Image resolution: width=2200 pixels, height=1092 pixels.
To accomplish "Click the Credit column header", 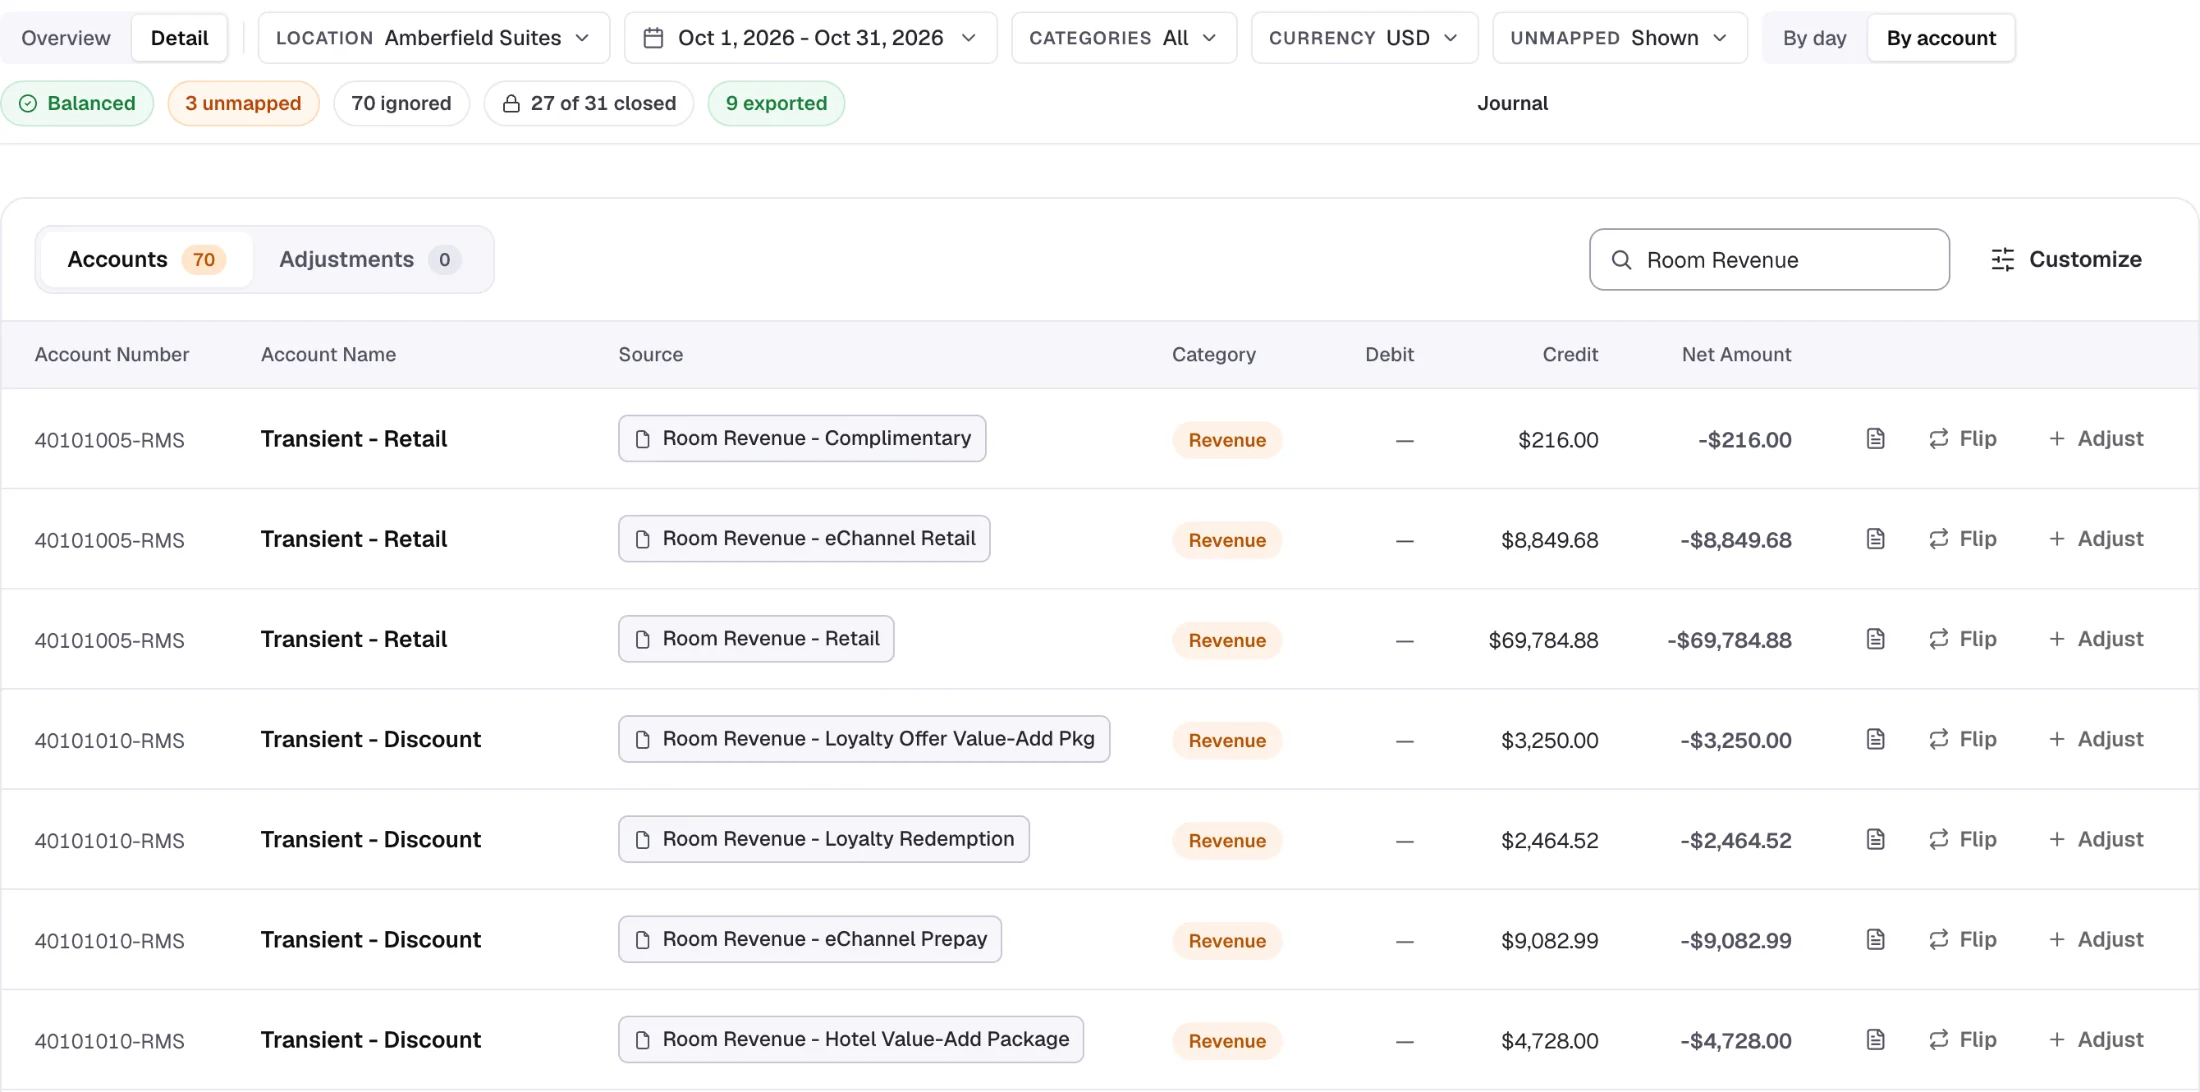I will click(1570, 355).
